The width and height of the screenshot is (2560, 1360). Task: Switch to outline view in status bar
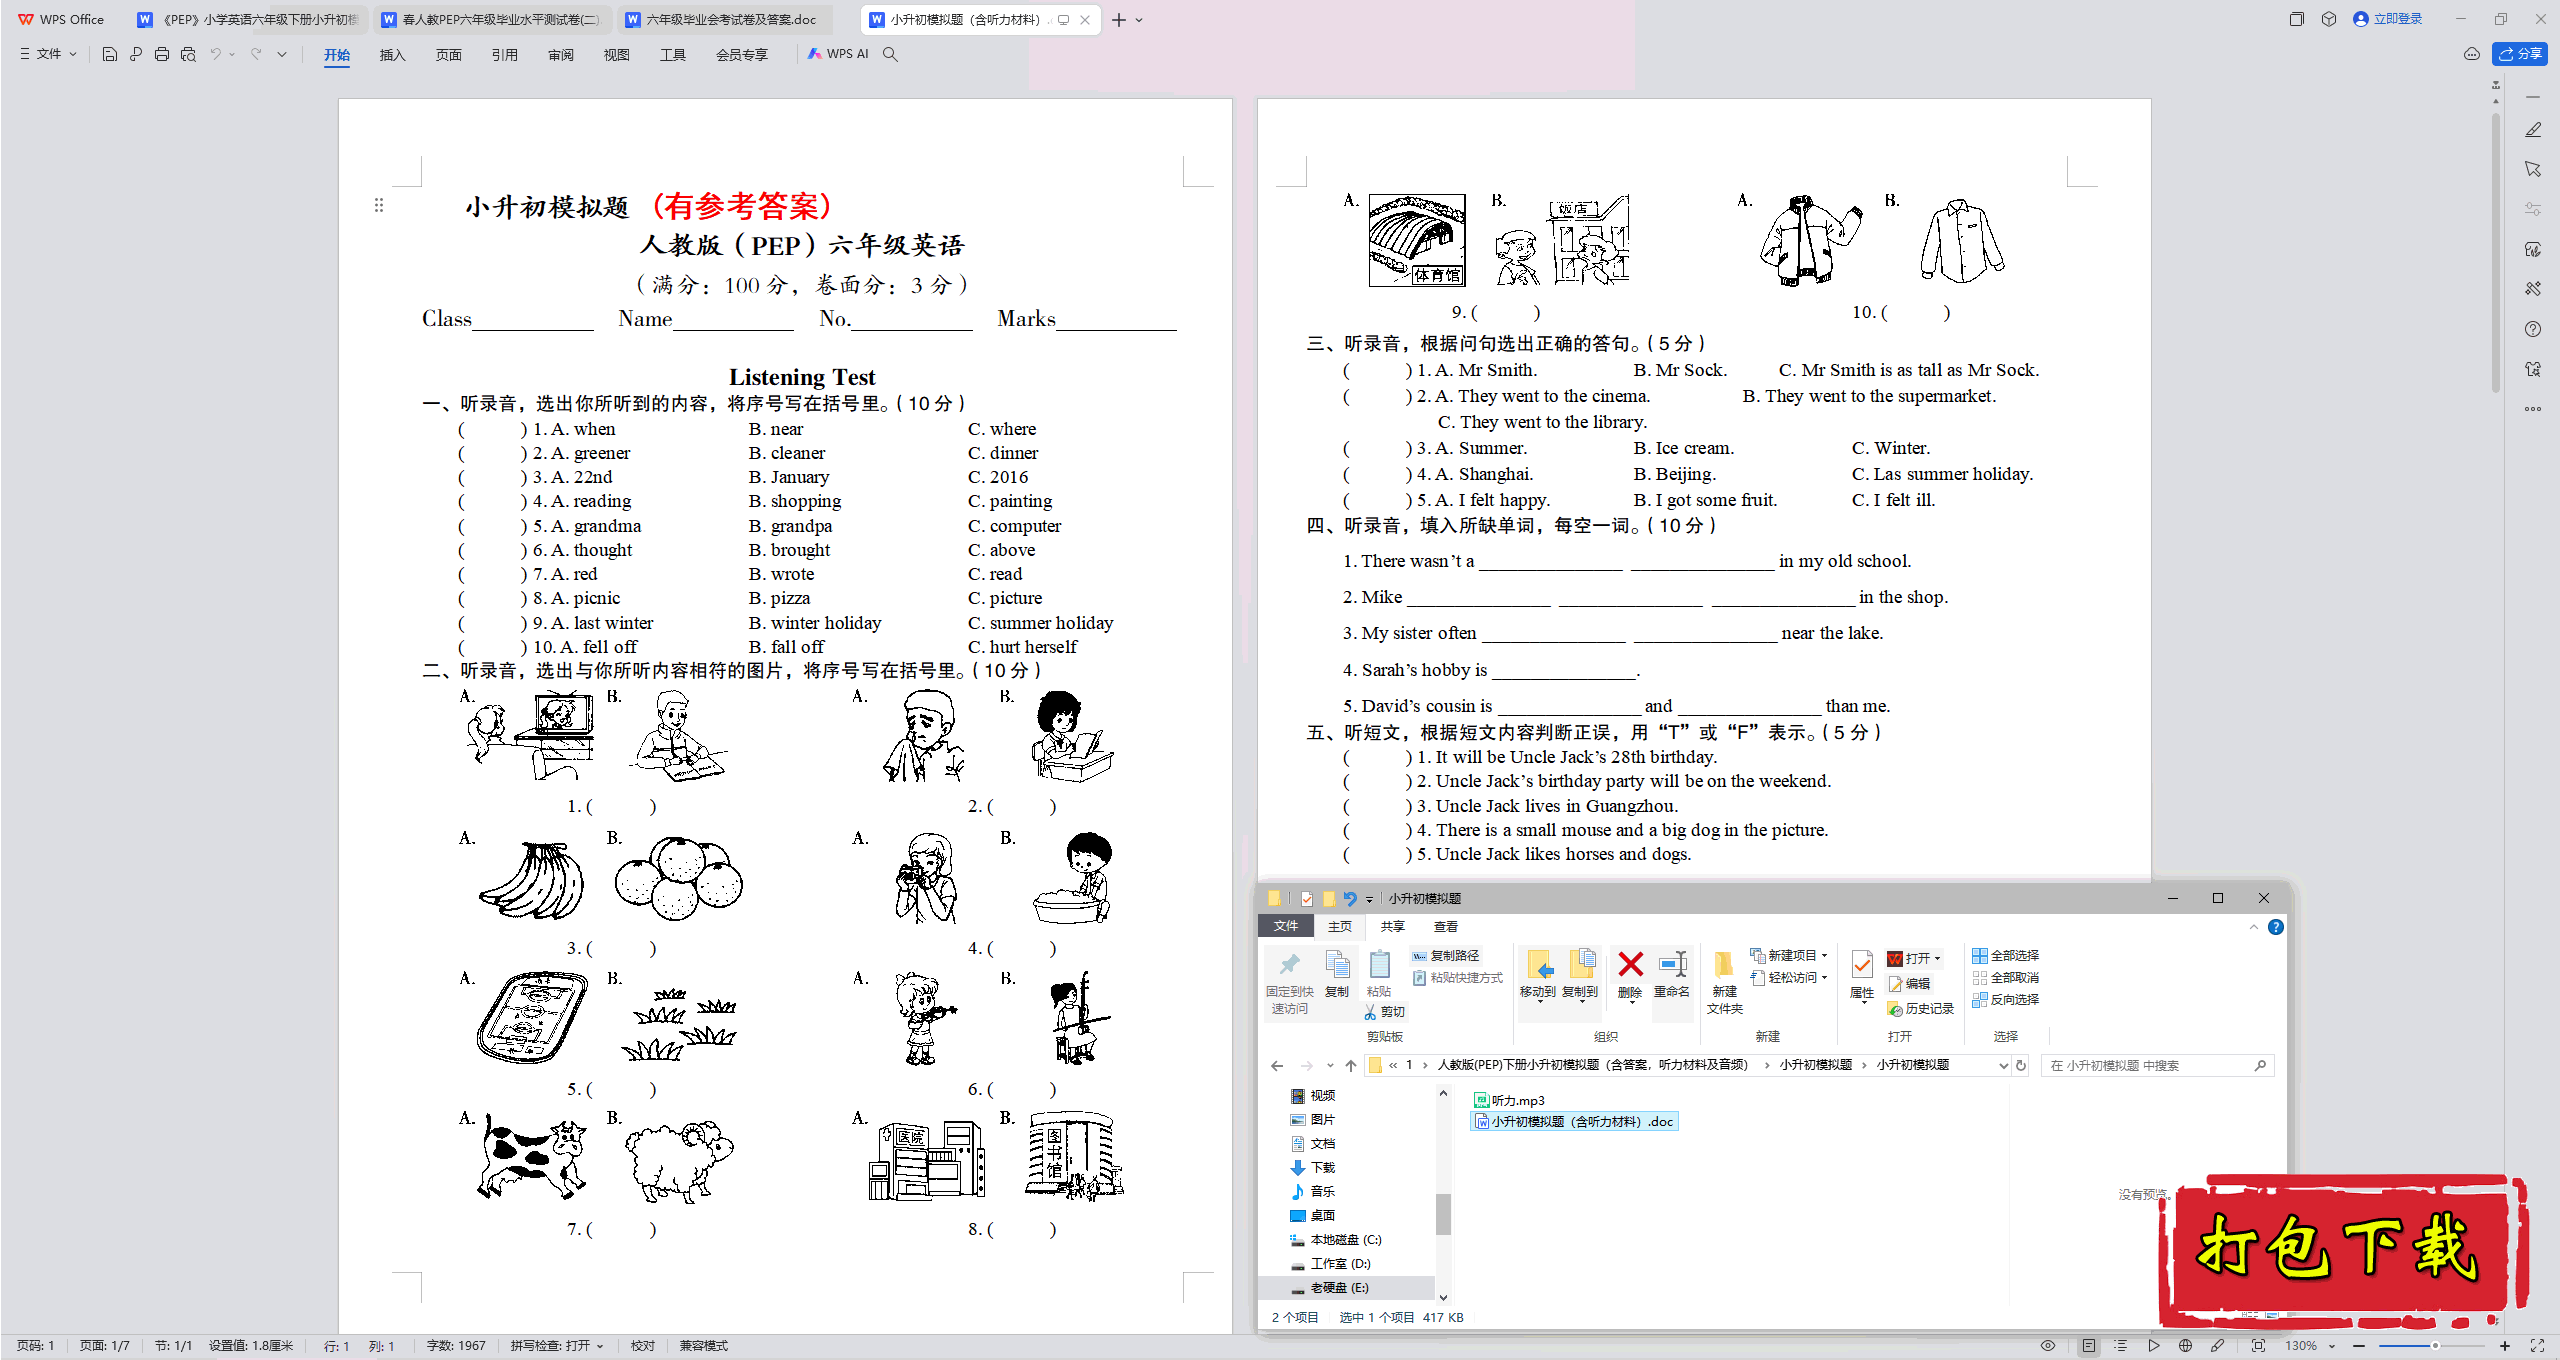[2121, 1346]
